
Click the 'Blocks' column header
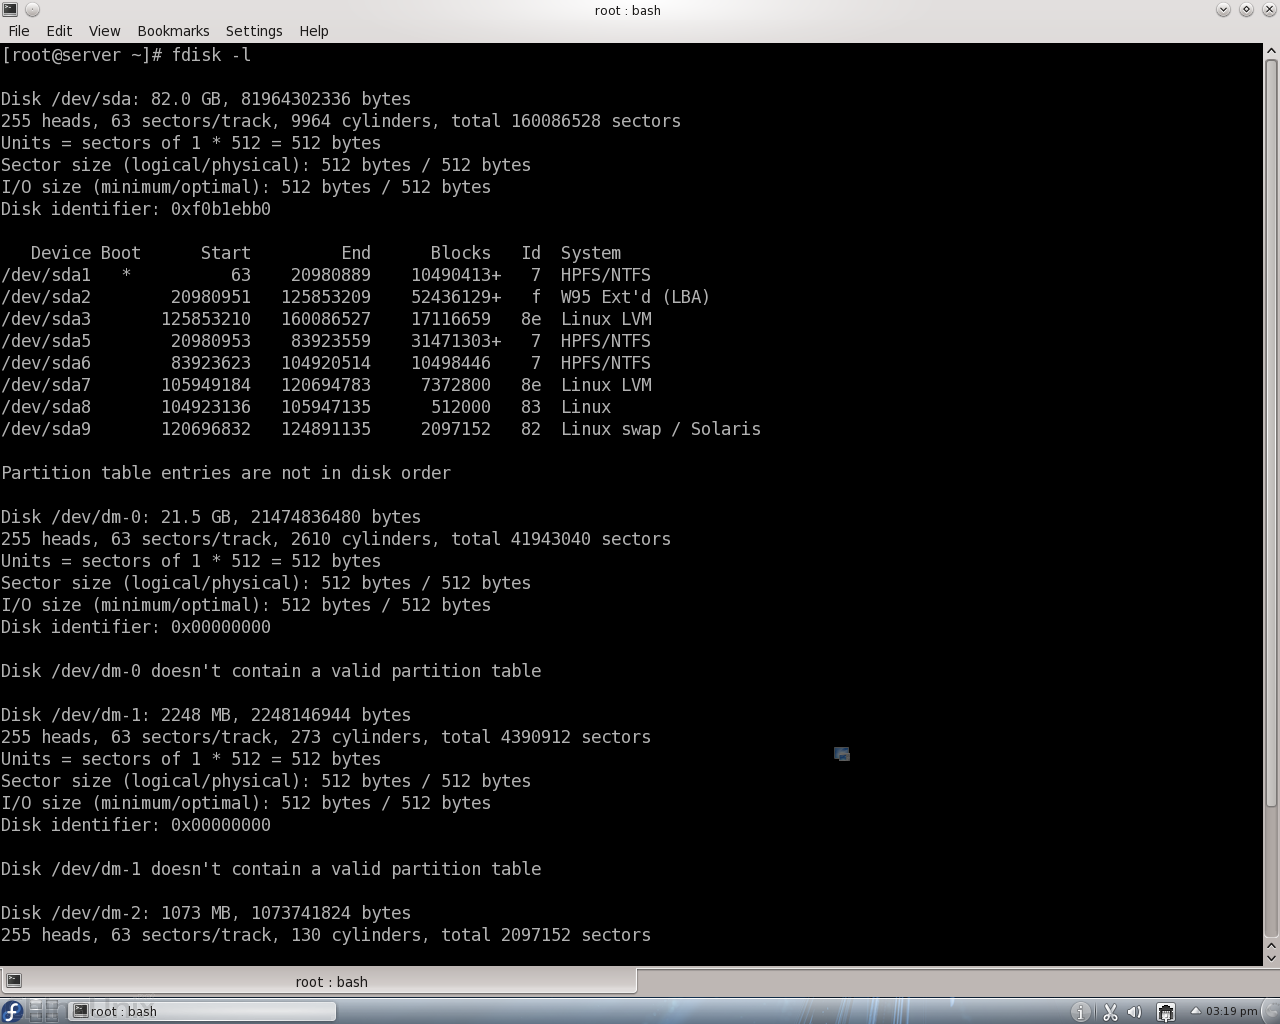pos(461,253)
